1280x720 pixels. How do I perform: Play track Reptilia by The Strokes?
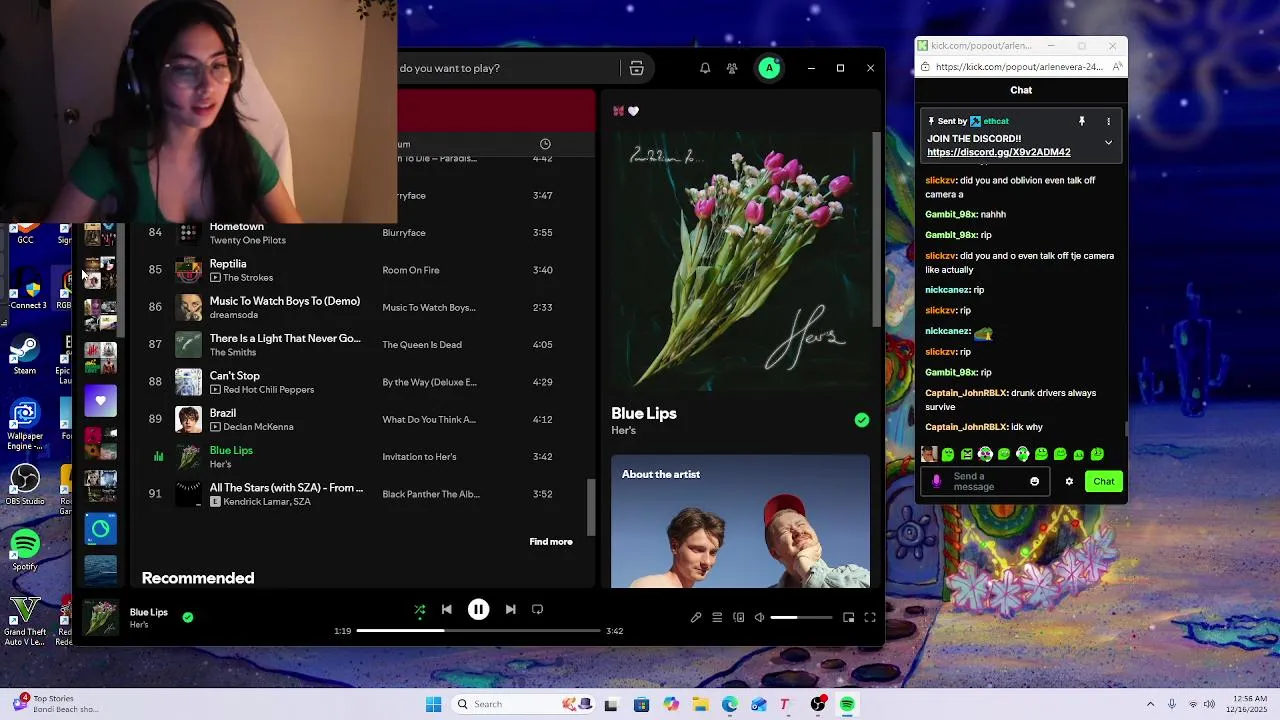364,270
